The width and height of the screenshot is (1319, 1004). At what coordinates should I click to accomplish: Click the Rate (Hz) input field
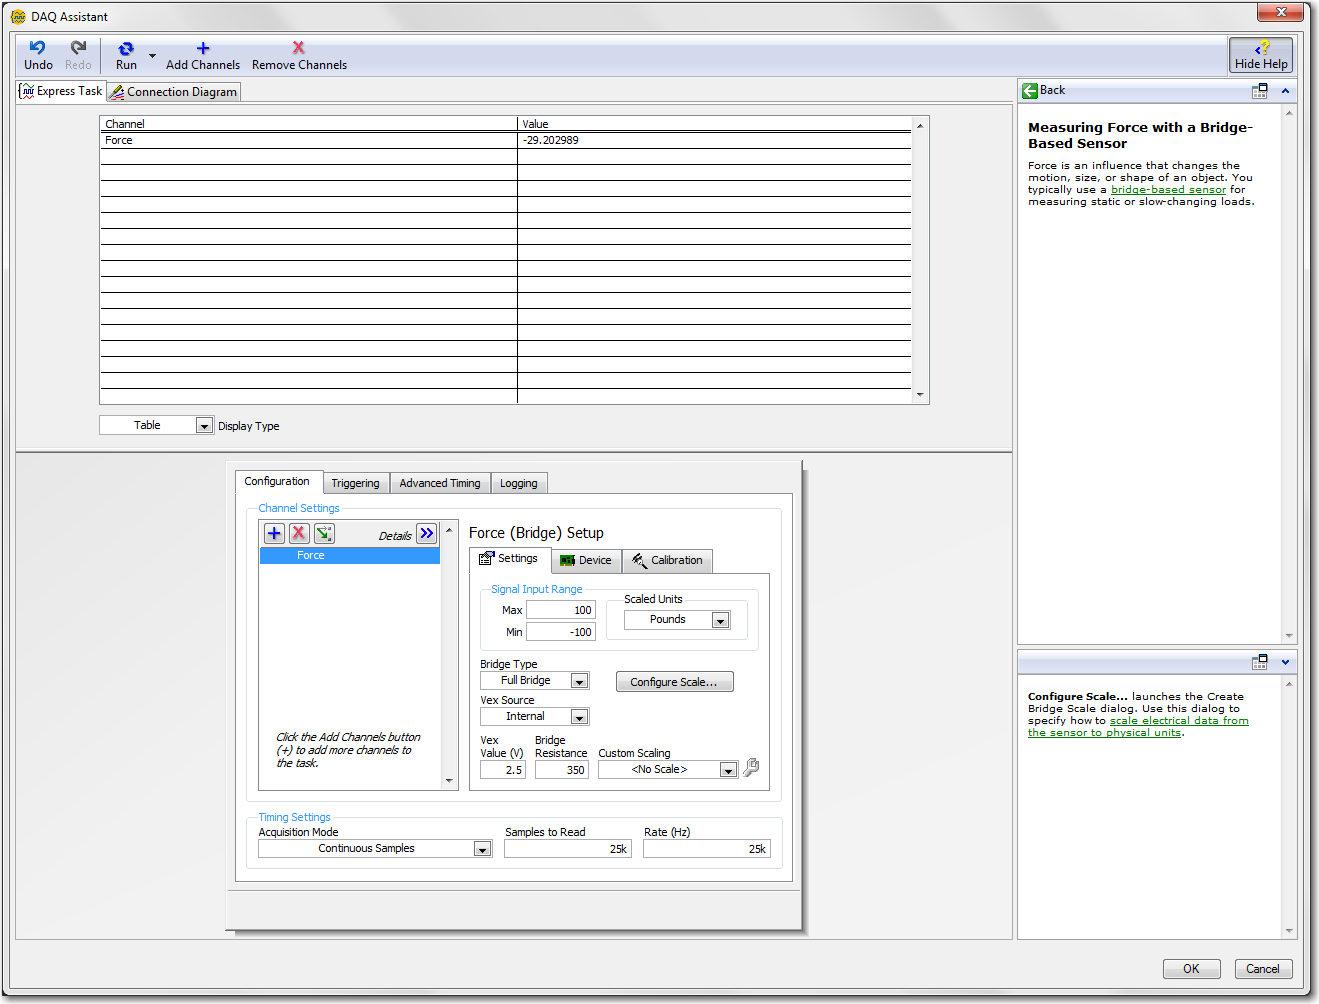[x=706, y=849]
